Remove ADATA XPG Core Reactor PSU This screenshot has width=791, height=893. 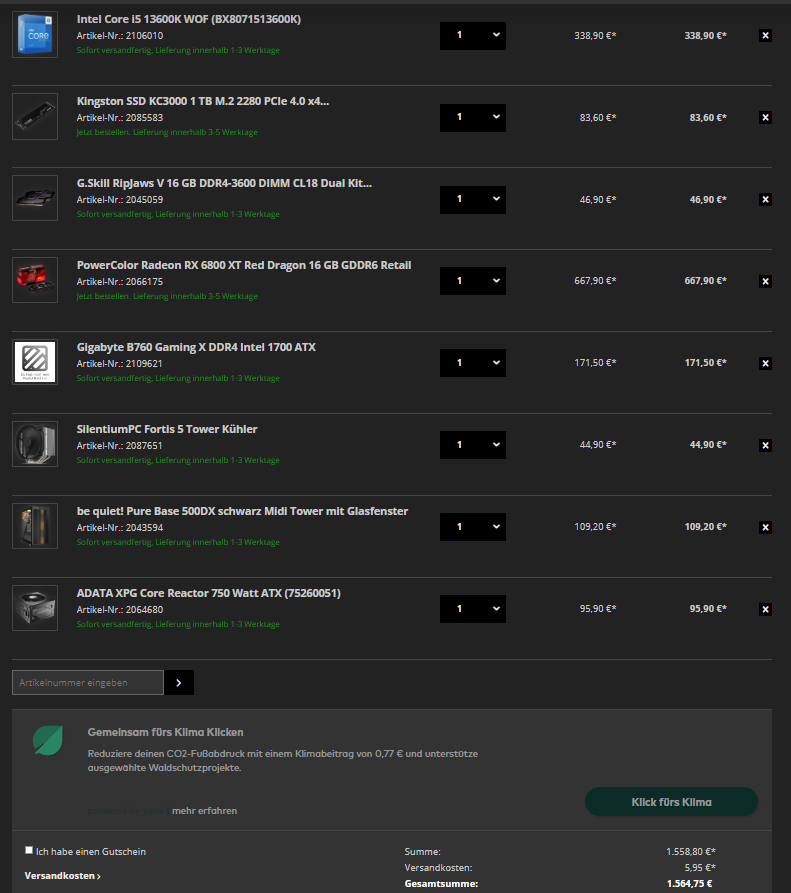coord(765,609)
